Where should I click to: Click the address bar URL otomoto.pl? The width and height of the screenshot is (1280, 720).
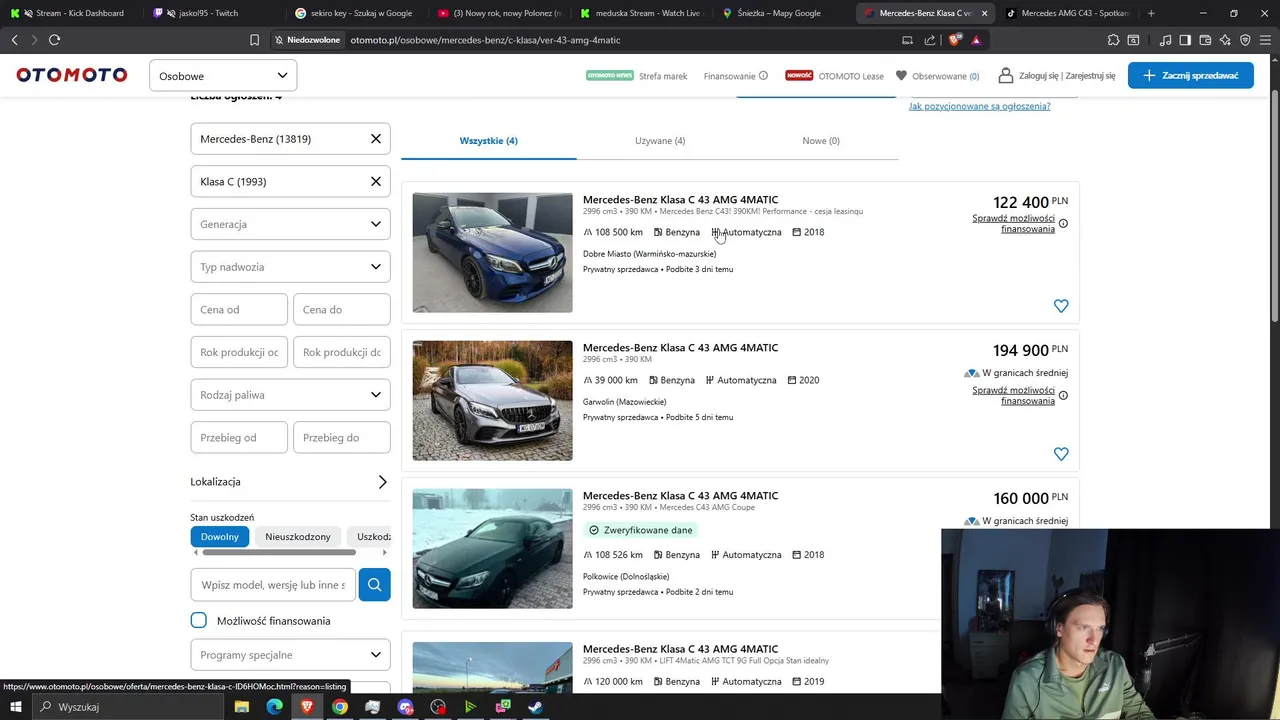[x=485, y=40]
